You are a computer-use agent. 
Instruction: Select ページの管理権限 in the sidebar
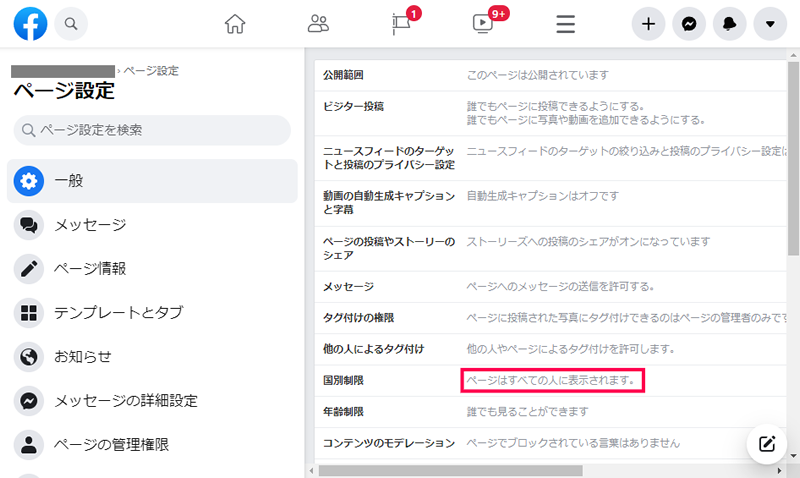pos(152,444)
